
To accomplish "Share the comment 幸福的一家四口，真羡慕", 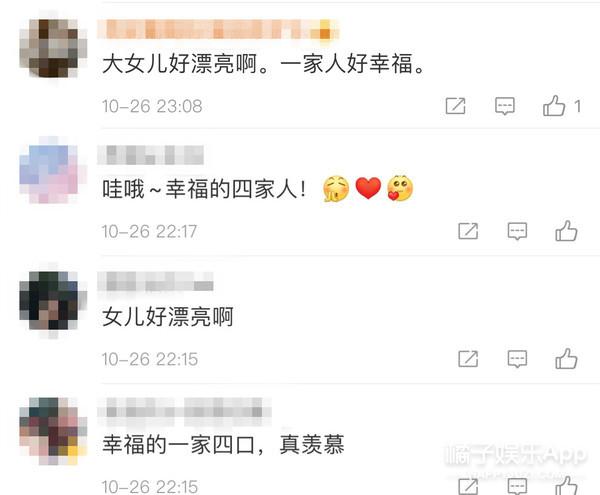I will coord(468,486).
